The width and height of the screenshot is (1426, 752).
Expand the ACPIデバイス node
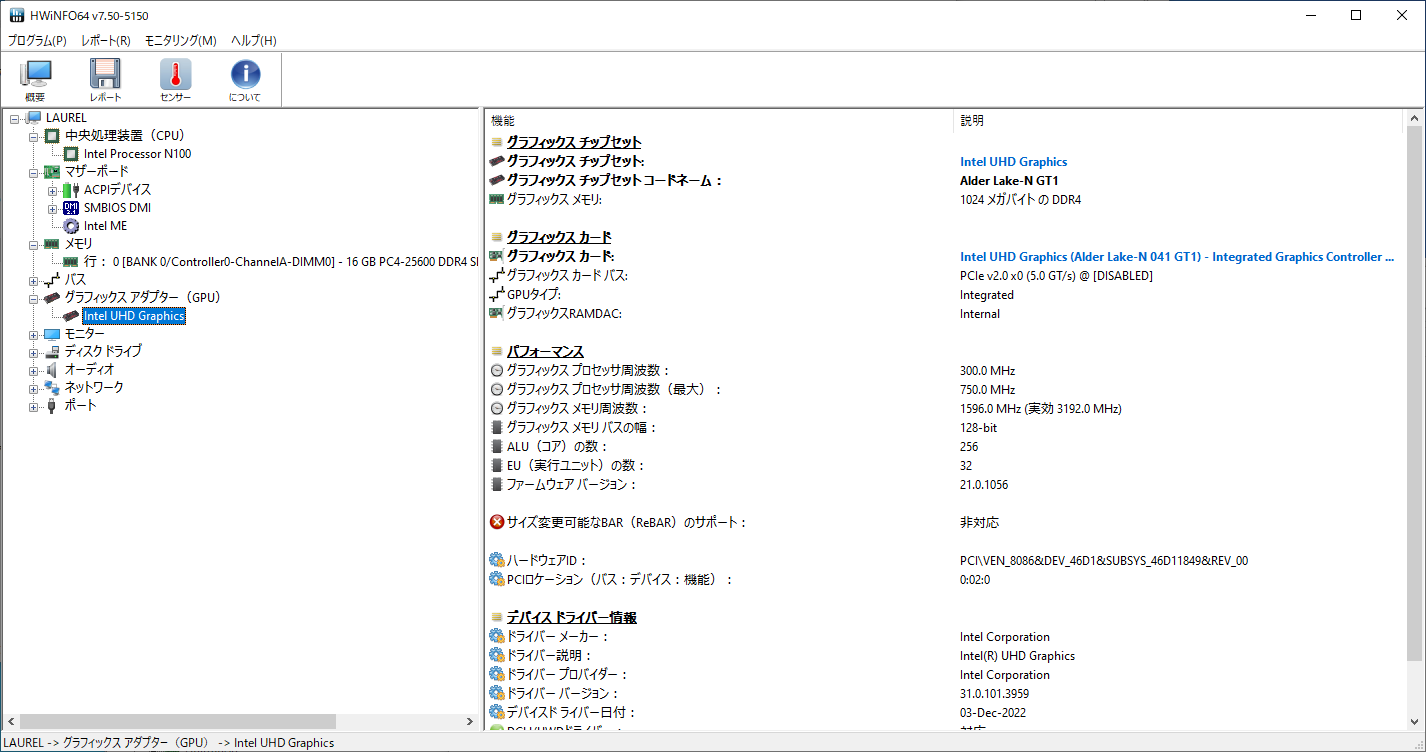tap(52, 190)
